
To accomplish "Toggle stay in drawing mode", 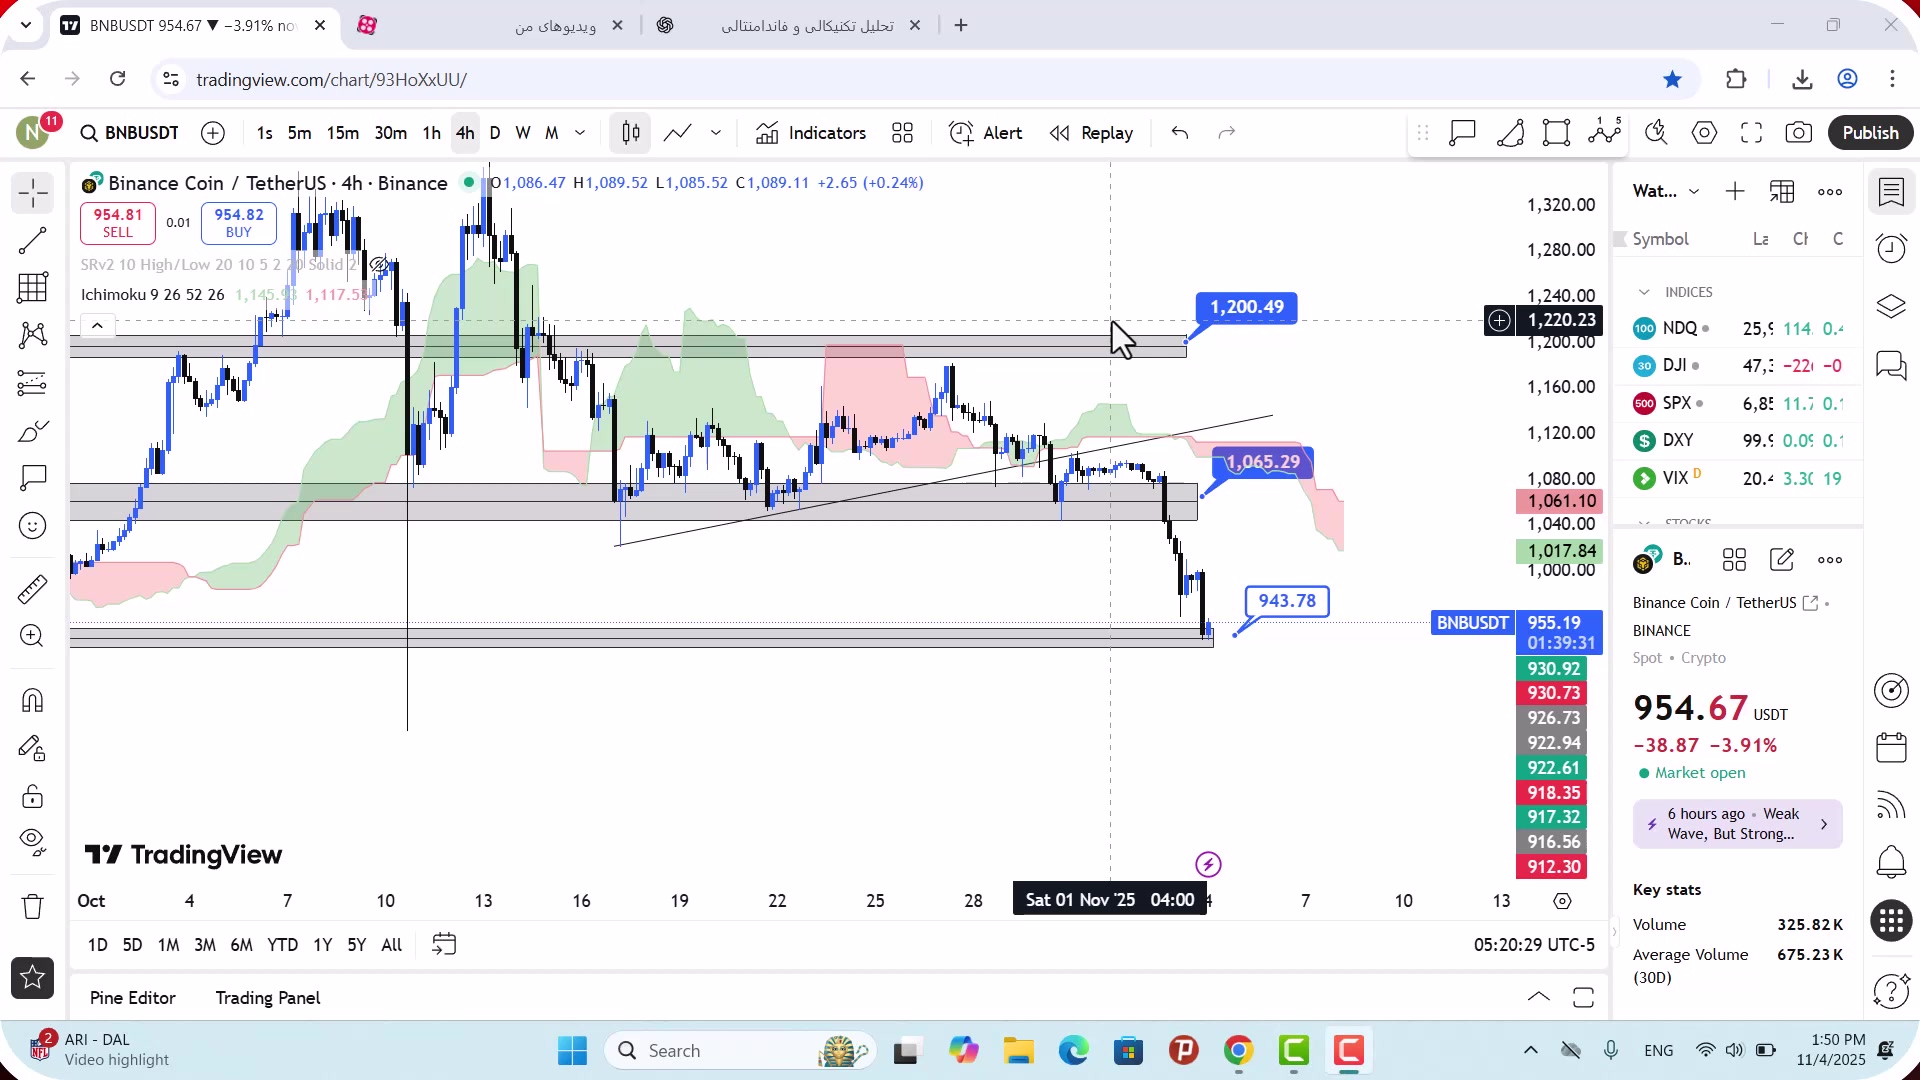I will [33, 748].
